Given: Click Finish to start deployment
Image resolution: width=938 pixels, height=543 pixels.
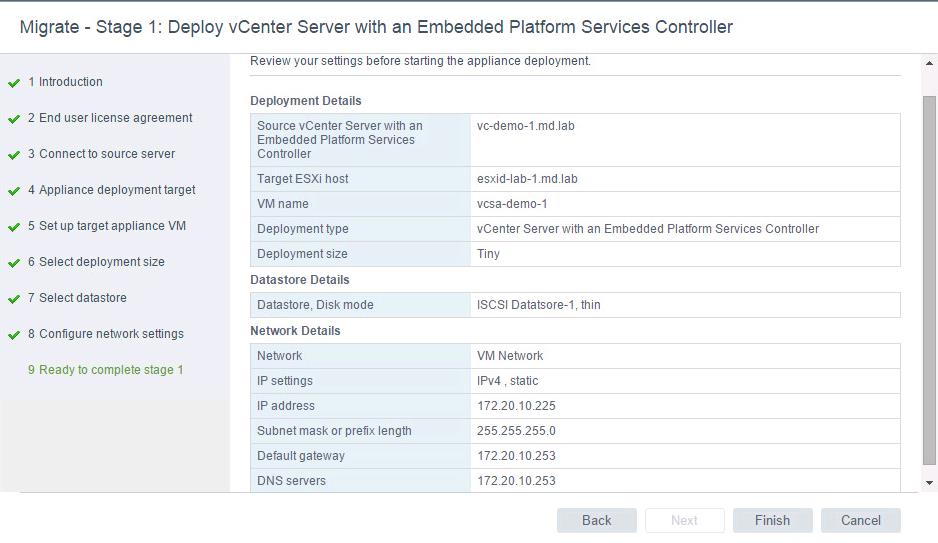Looking at the screenshot, I should click(x=772, y=520).
